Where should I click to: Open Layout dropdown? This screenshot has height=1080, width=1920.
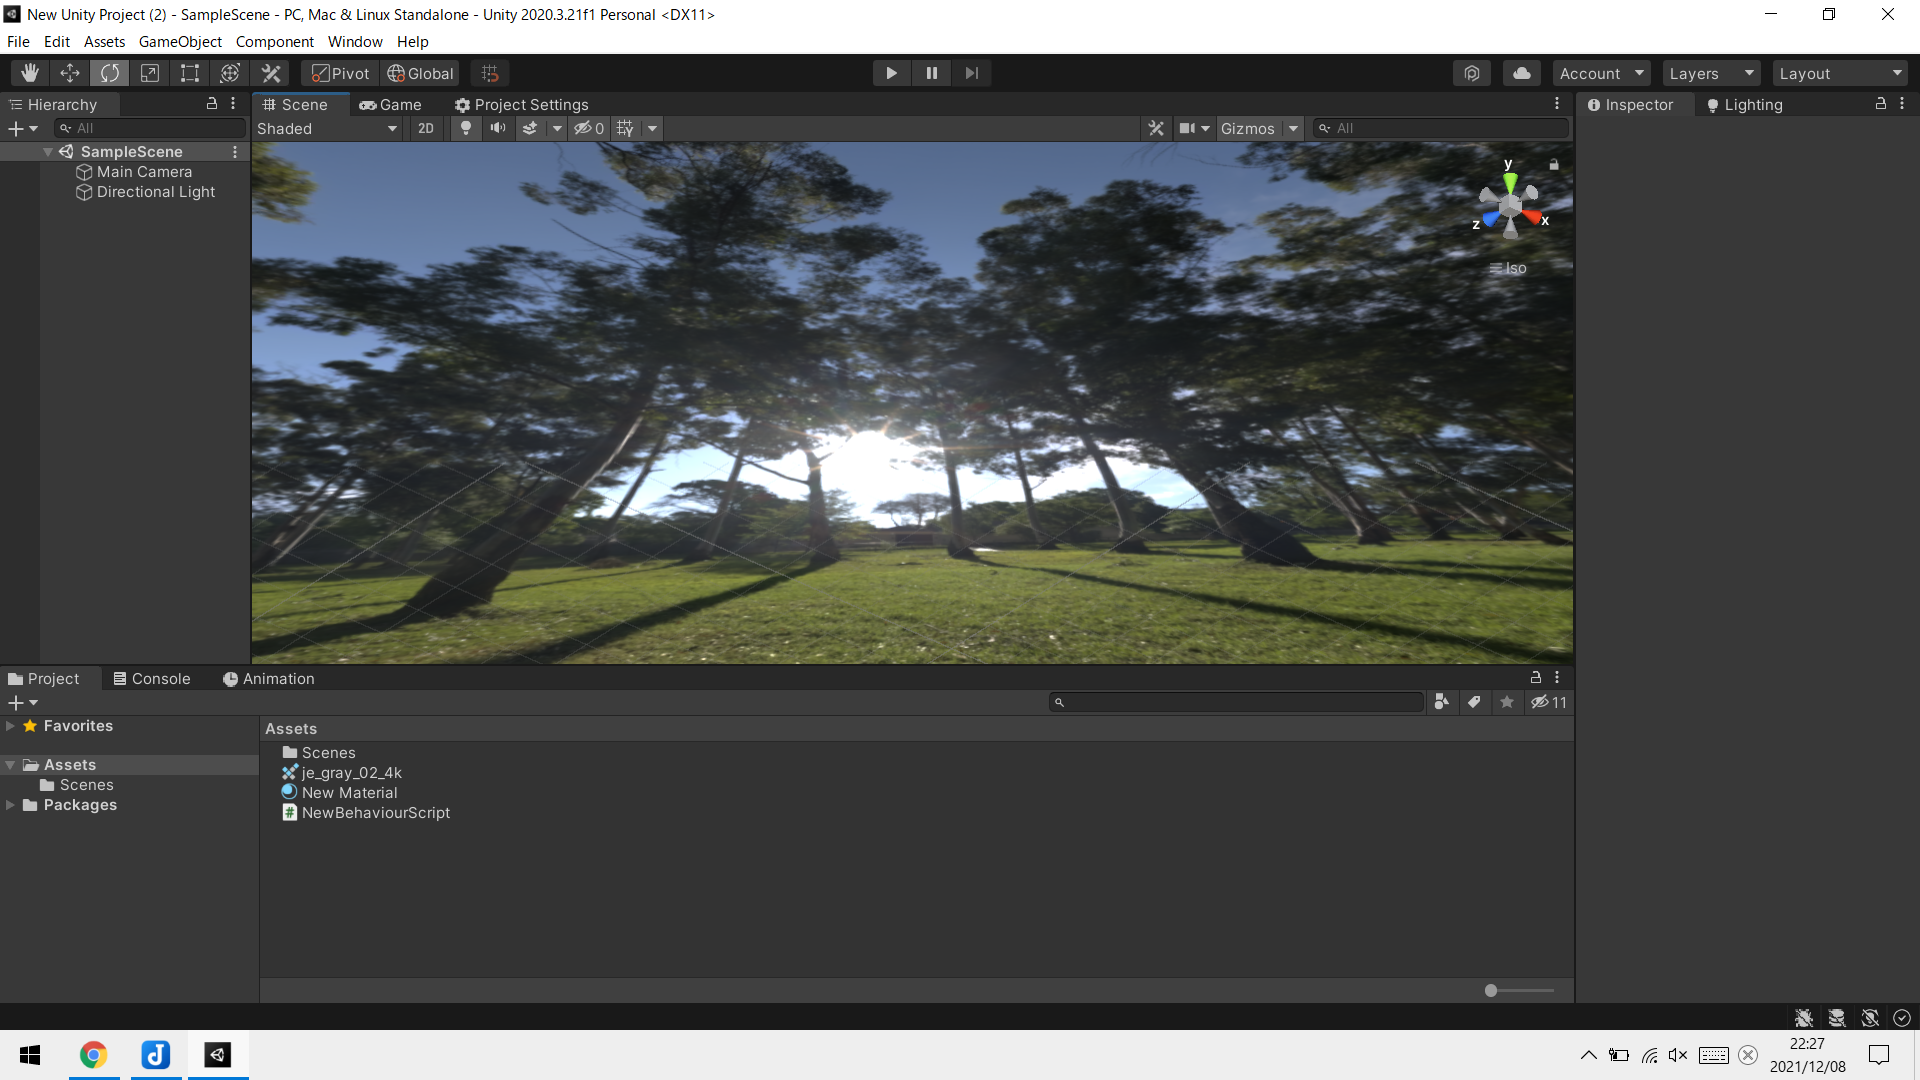point(1840,73)
